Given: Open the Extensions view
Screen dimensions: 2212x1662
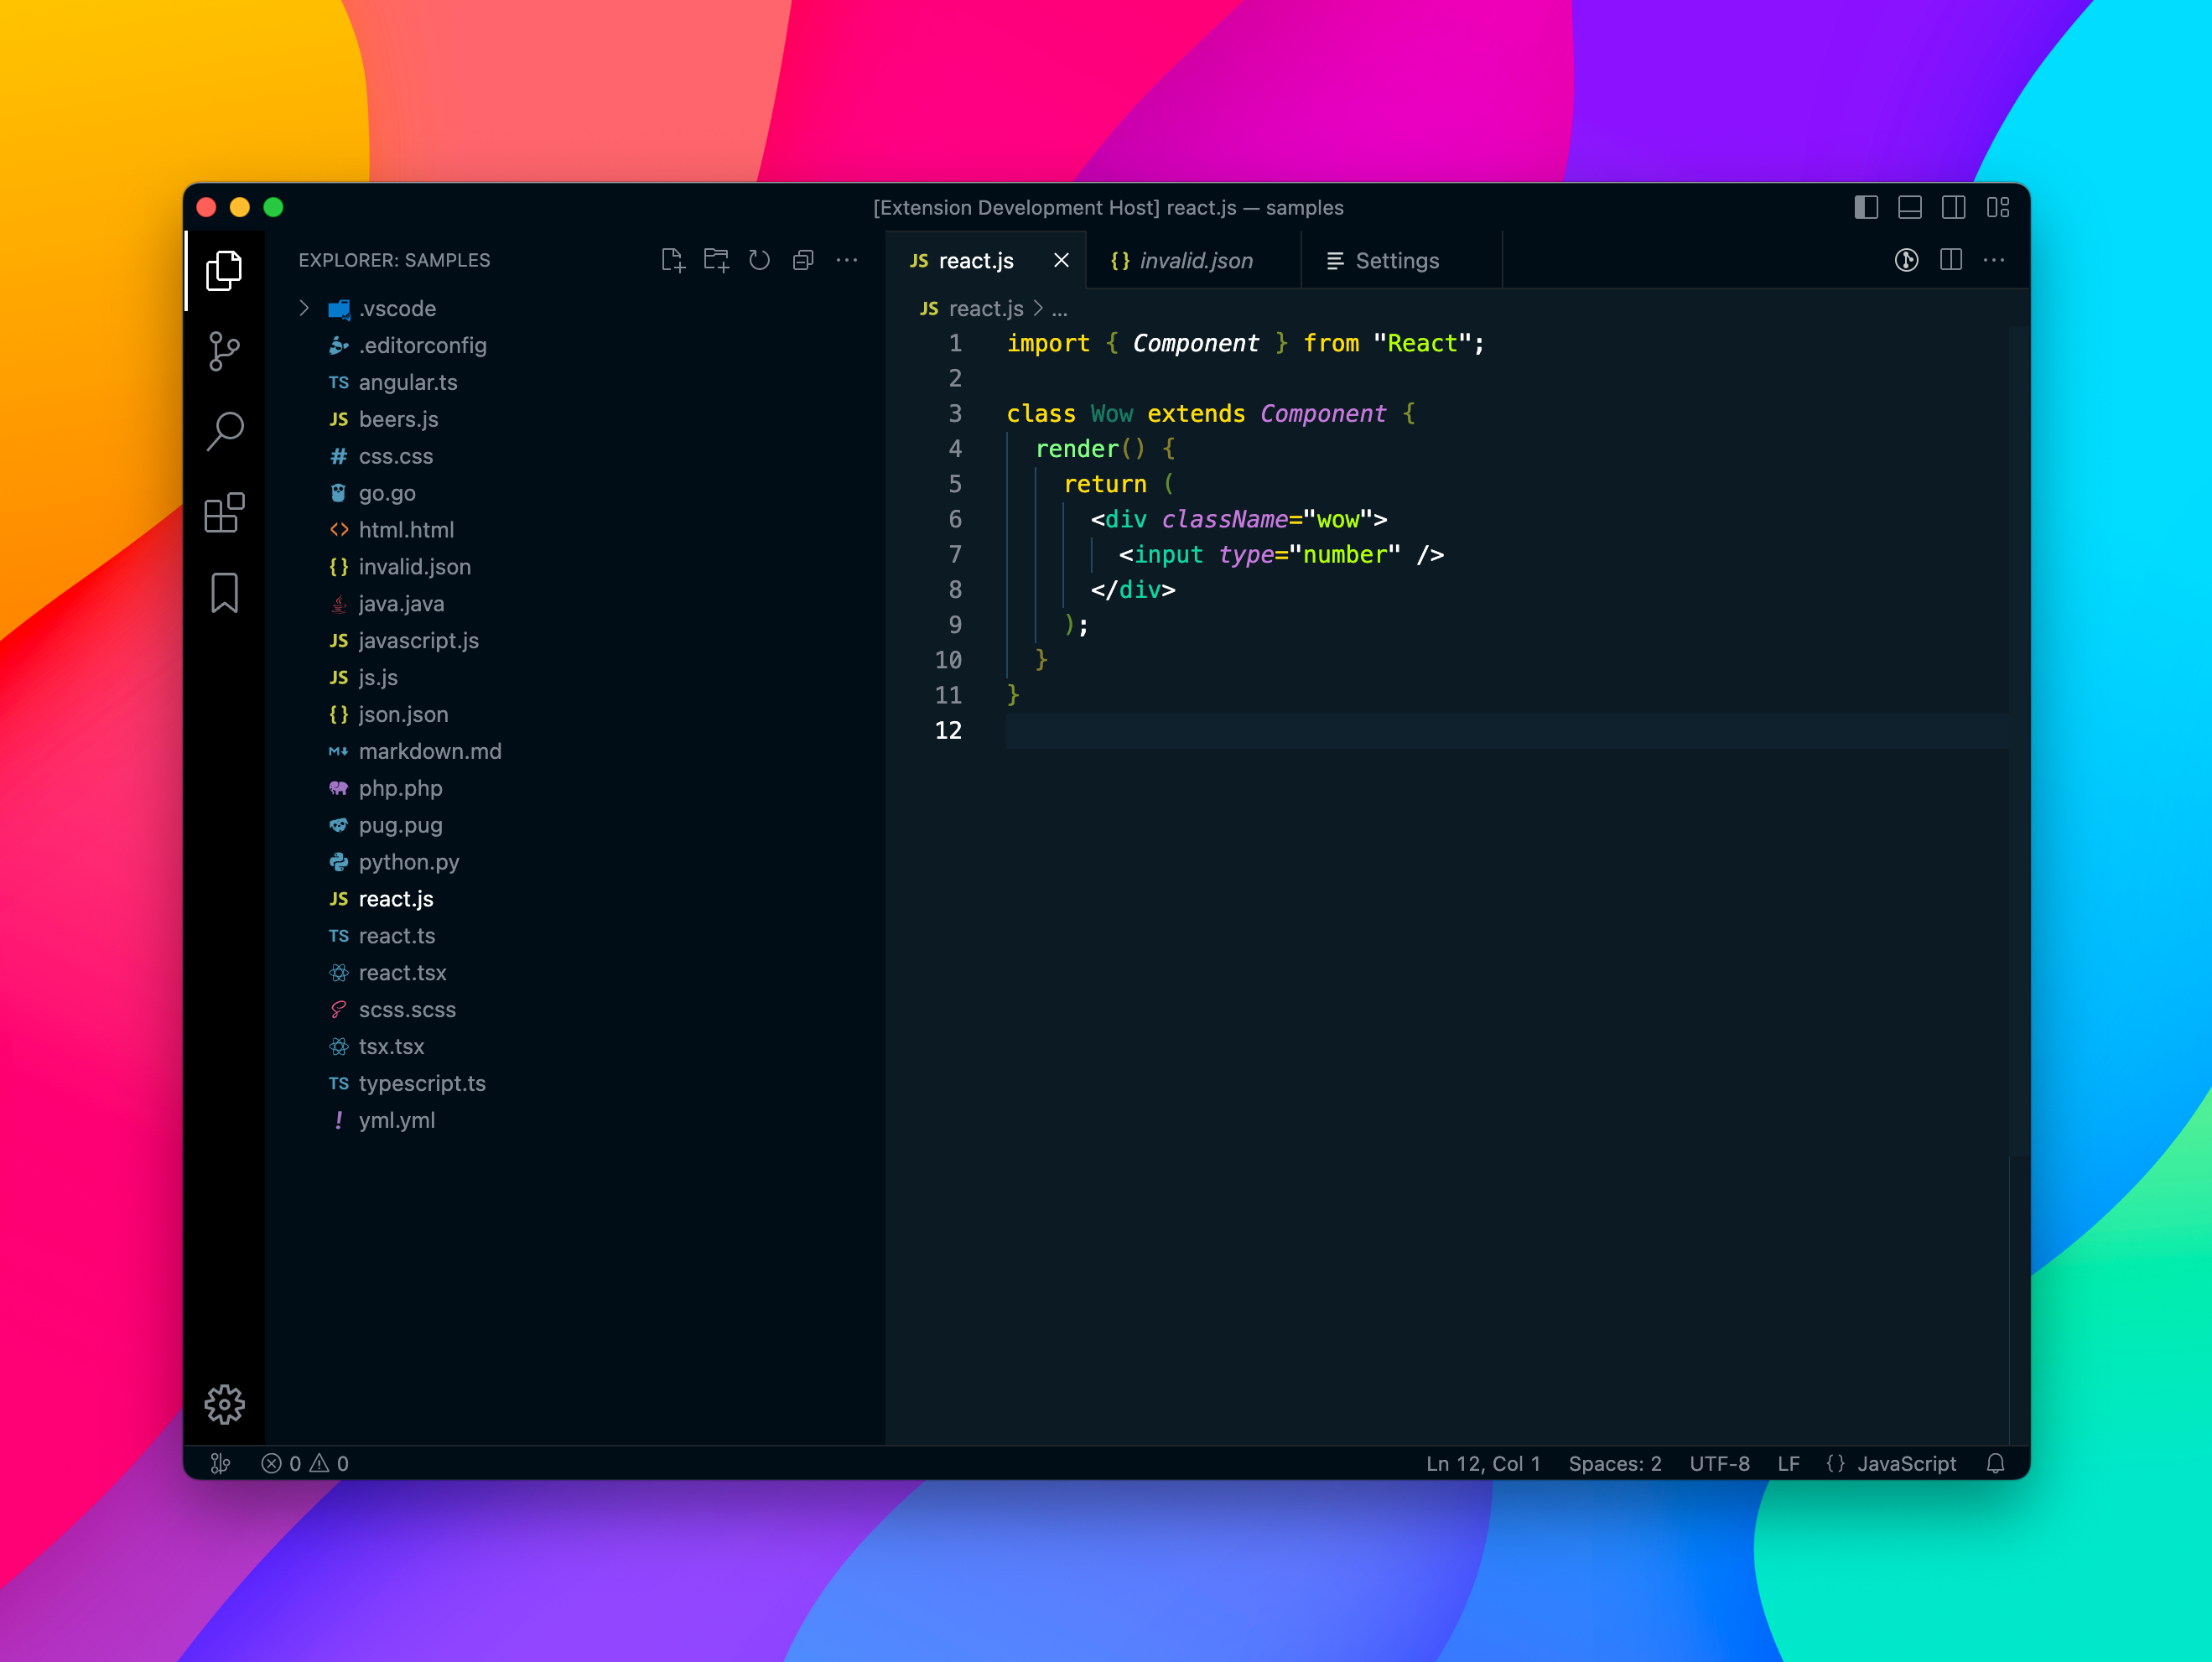Looking at the screenshot, I should 224,513.
